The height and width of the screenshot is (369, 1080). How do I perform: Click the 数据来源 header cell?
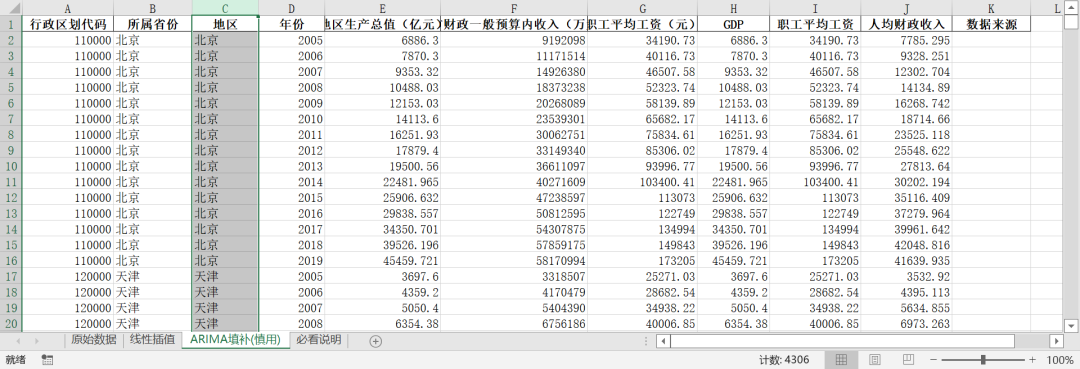coord(991,24)
